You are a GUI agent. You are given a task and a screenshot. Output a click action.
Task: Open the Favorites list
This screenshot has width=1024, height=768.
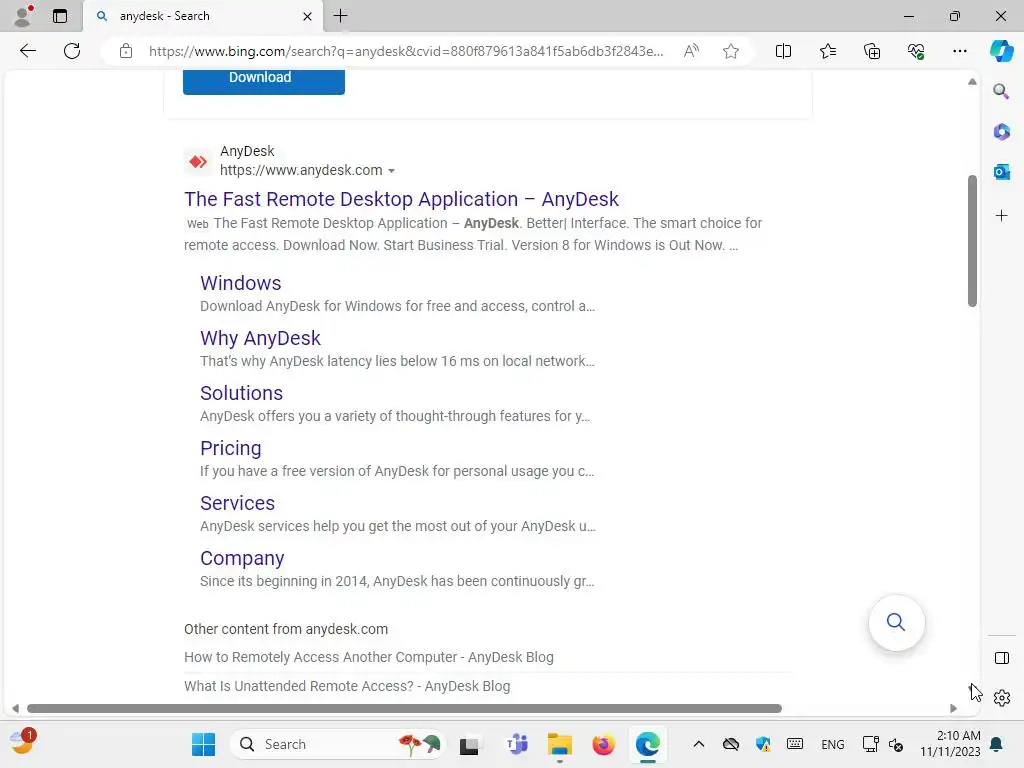827,51
